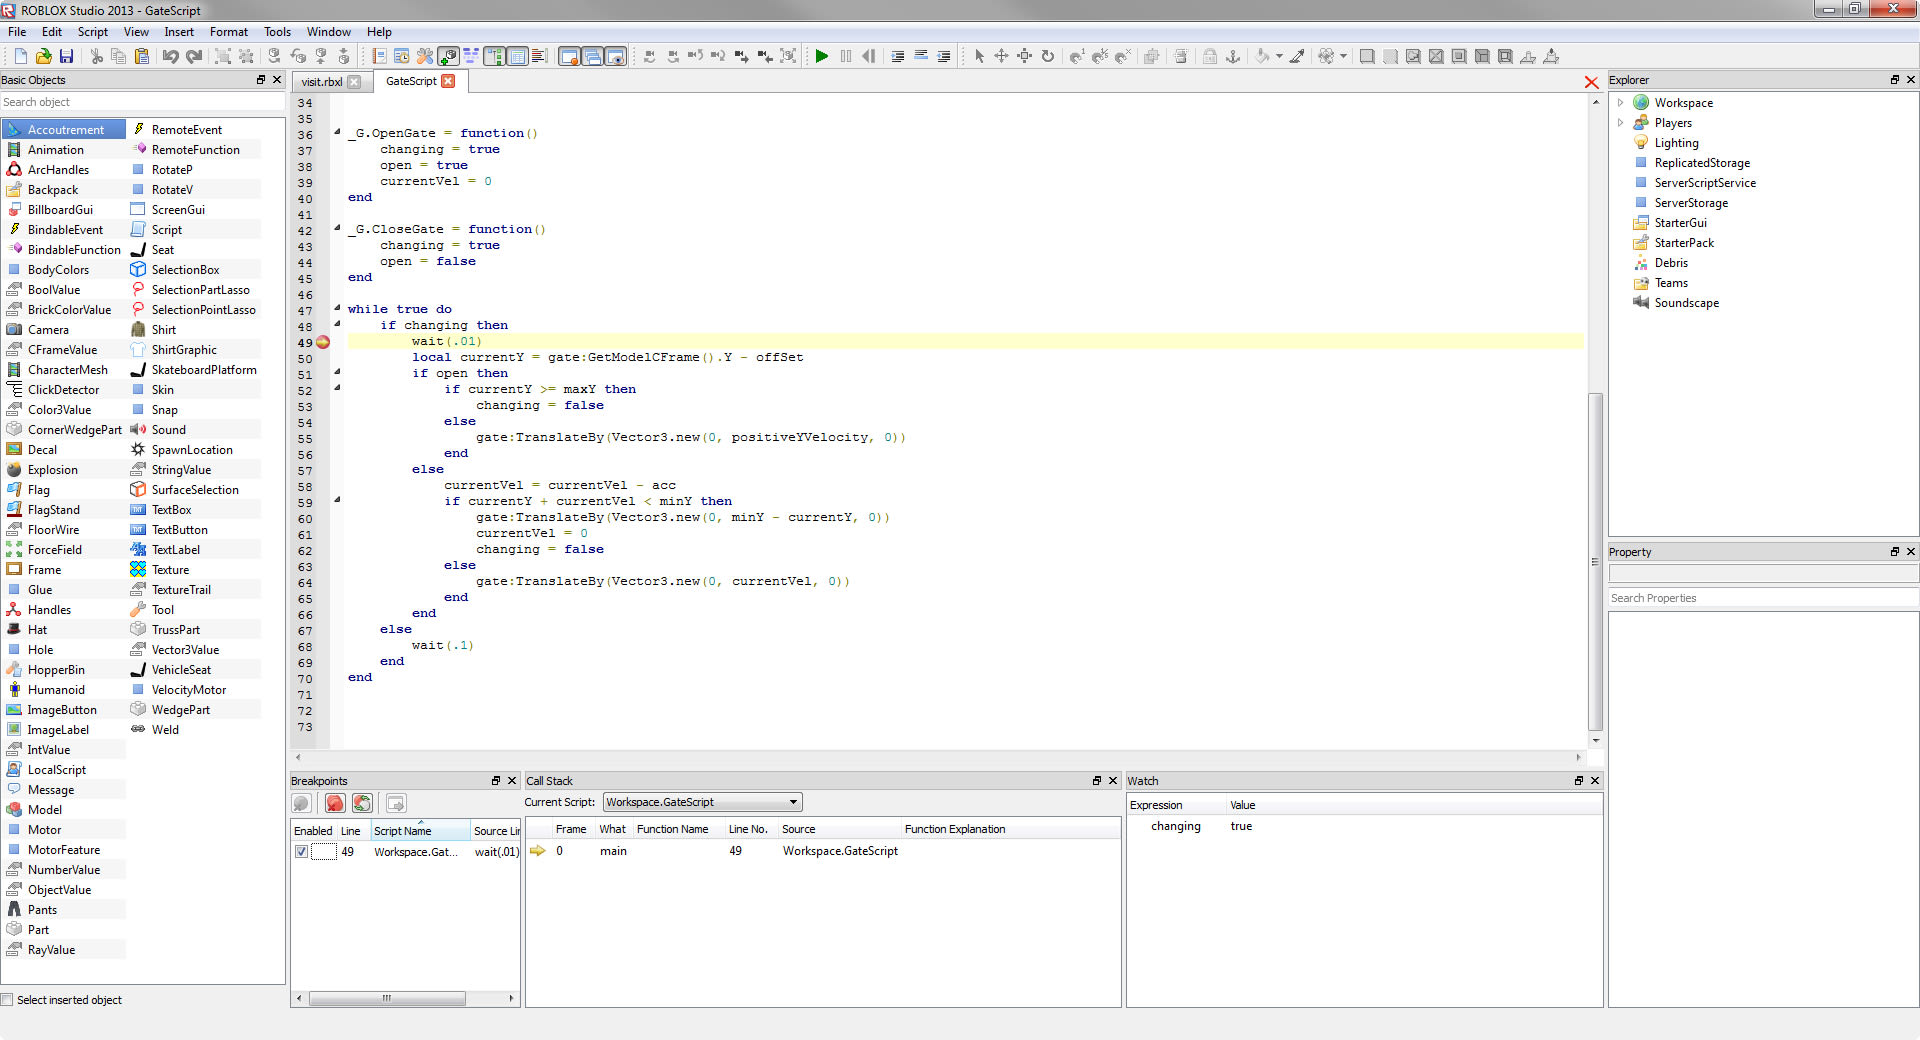Click the Undo arrow icon

pyautogui.click(x=170, y=56)
